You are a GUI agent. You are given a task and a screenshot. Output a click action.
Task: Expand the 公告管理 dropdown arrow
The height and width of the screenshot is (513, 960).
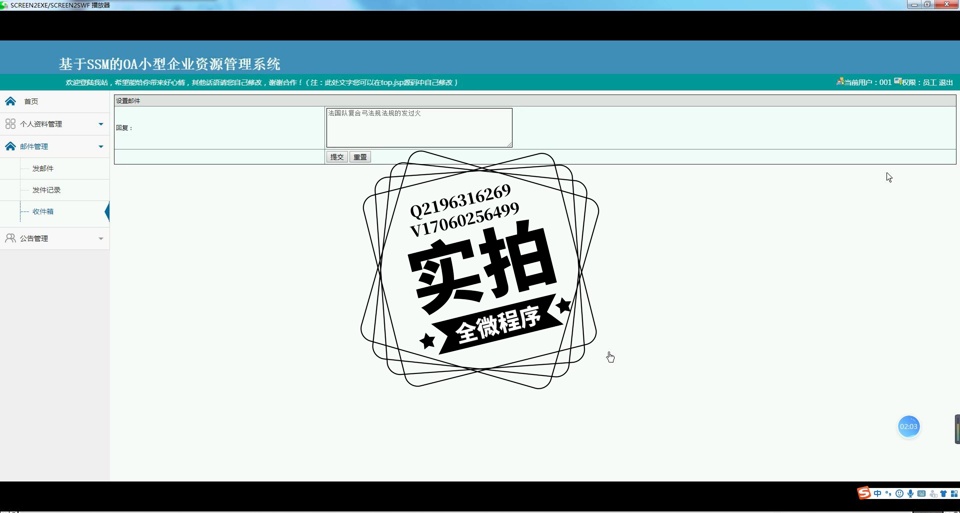[x=100, y=238]
